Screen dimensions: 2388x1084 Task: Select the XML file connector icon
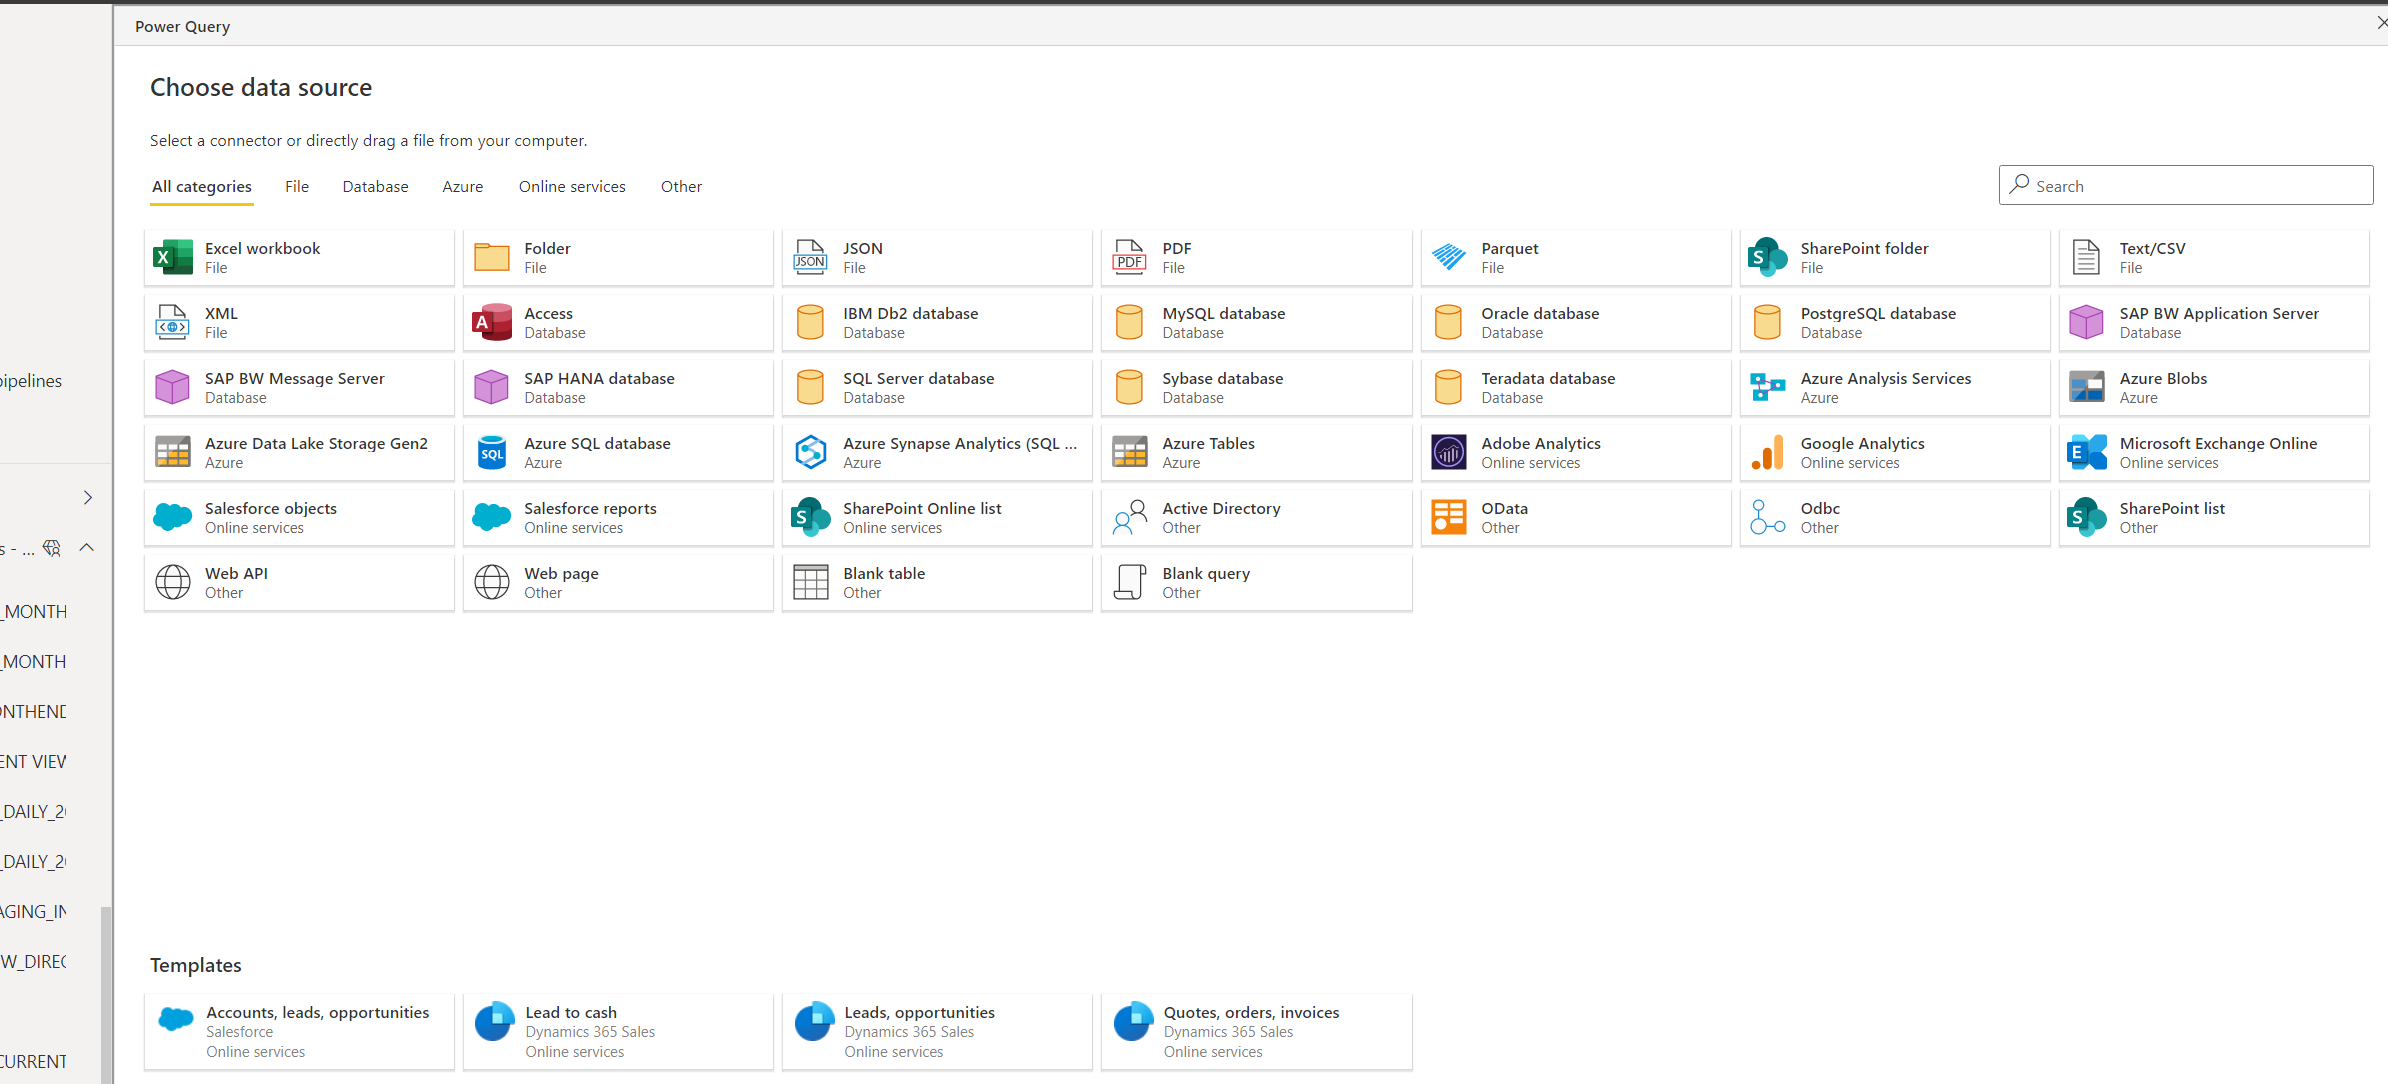pyautogui.click(x=173, y=323)
